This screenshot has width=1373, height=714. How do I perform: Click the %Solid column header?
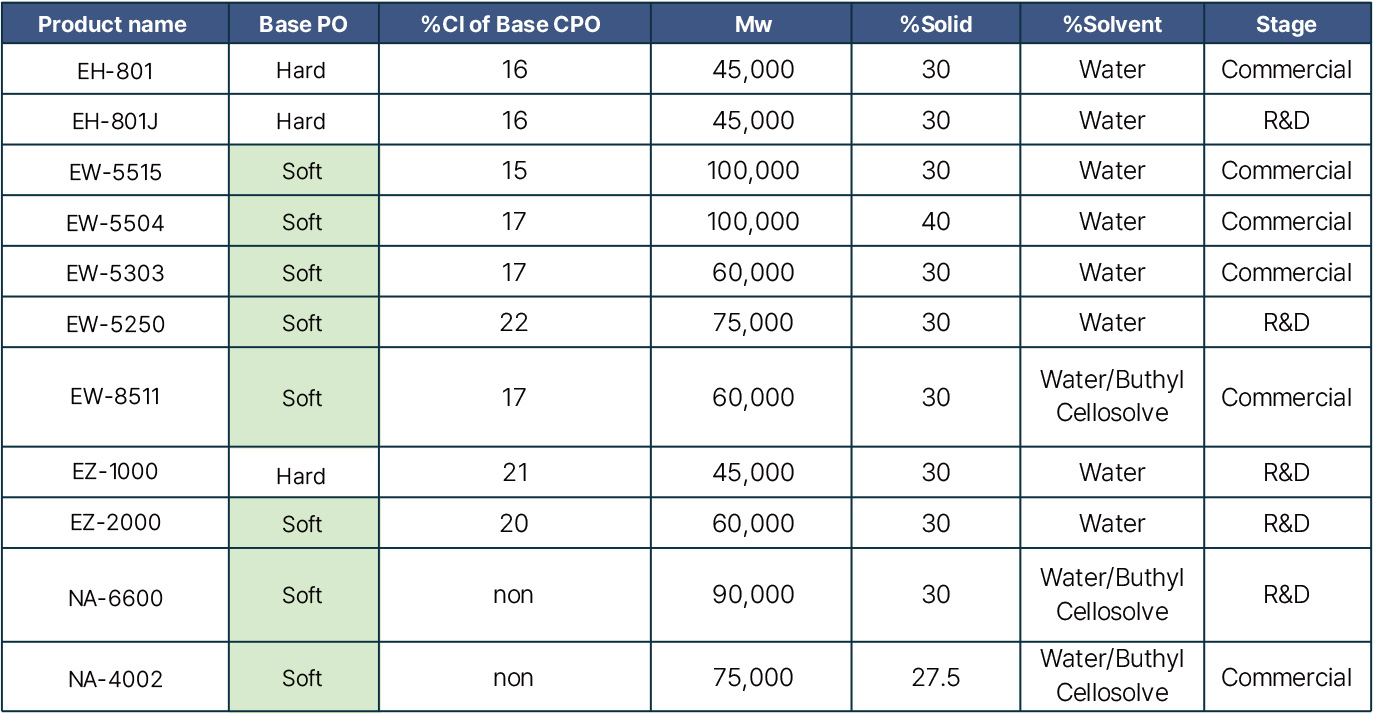[936, 25]
